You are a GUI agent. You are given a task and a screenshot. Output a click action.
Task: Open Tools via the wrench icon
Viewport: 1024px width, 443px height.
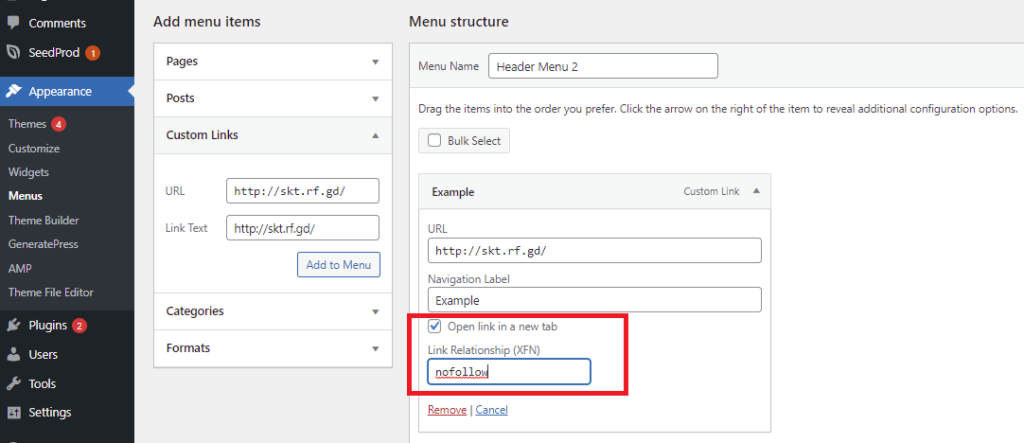pyautogui.click(x=12, y=384)
